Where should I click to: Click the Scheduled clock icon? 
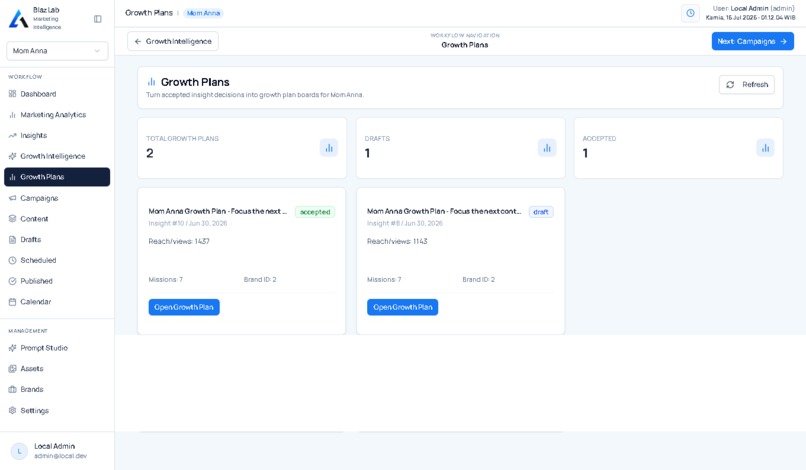click(12, 260)
